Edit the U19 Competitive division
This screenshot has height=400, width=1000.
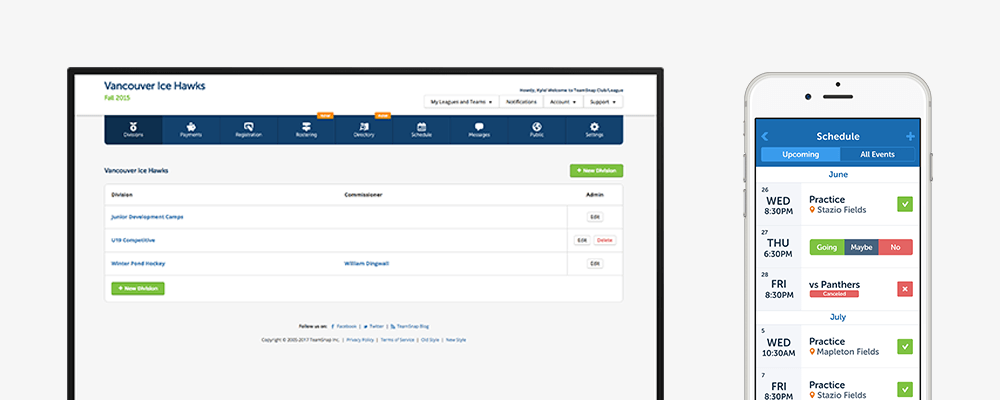click(582, 241)
